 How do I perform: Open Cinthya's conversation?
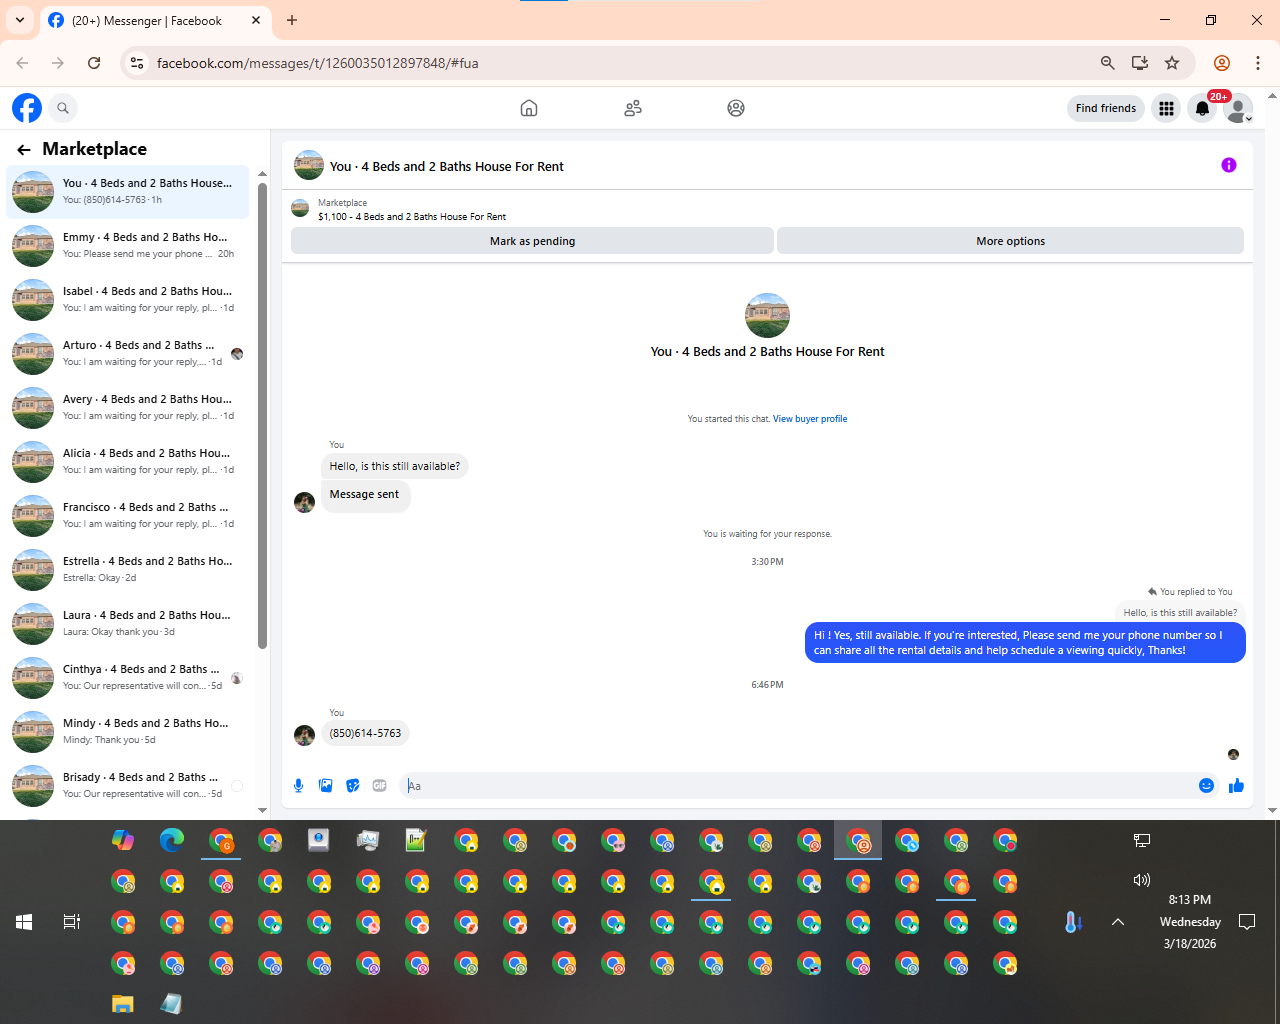(128, 677)
